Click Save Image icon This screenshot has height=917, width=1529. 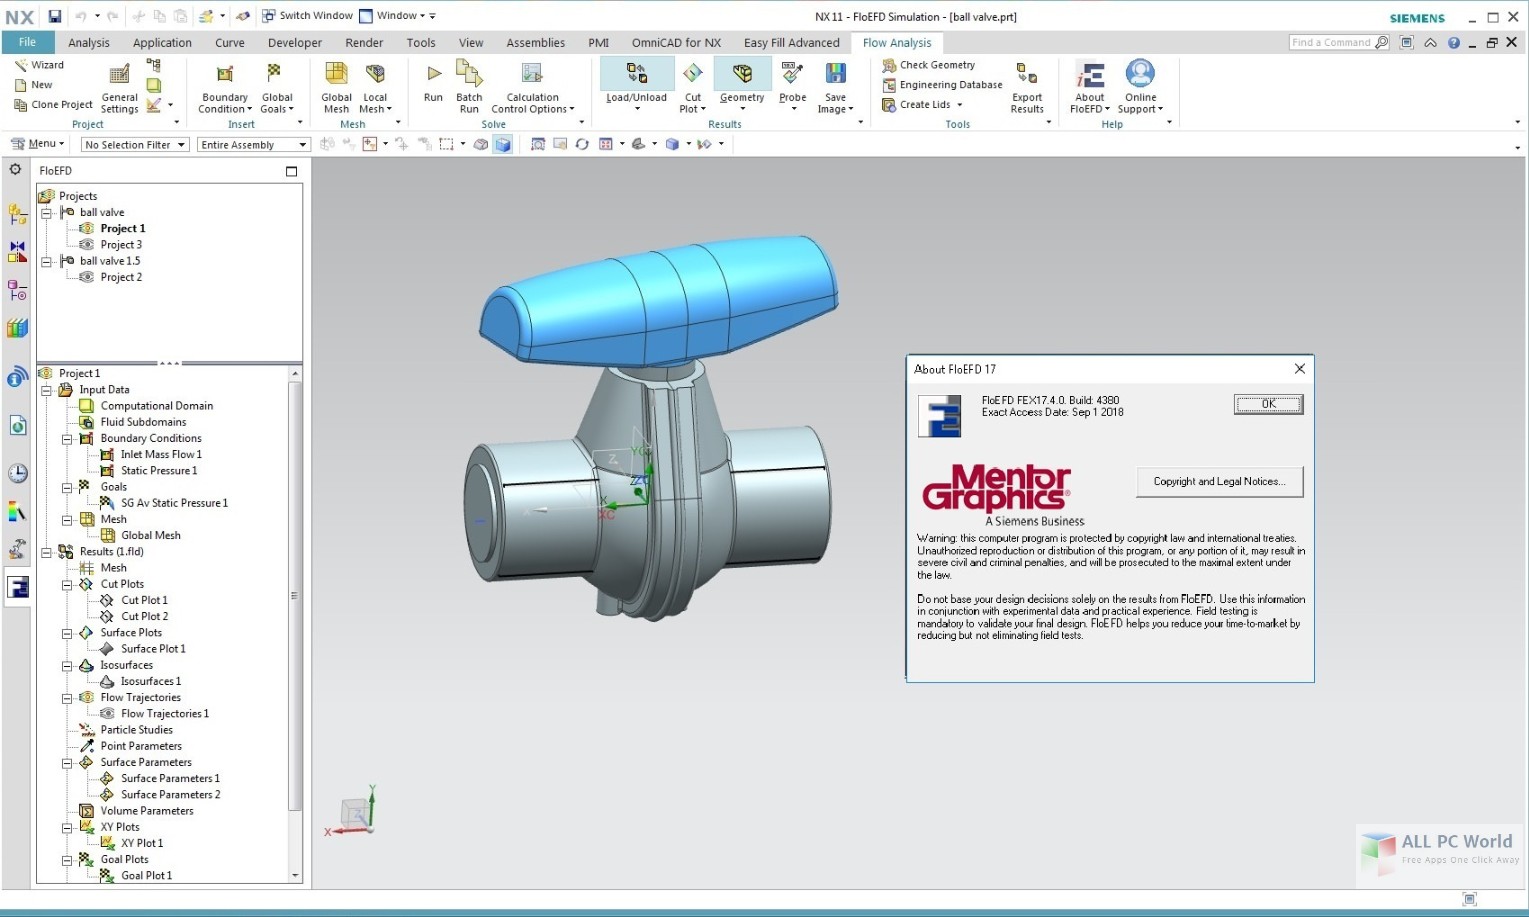(x=835, y=73)
